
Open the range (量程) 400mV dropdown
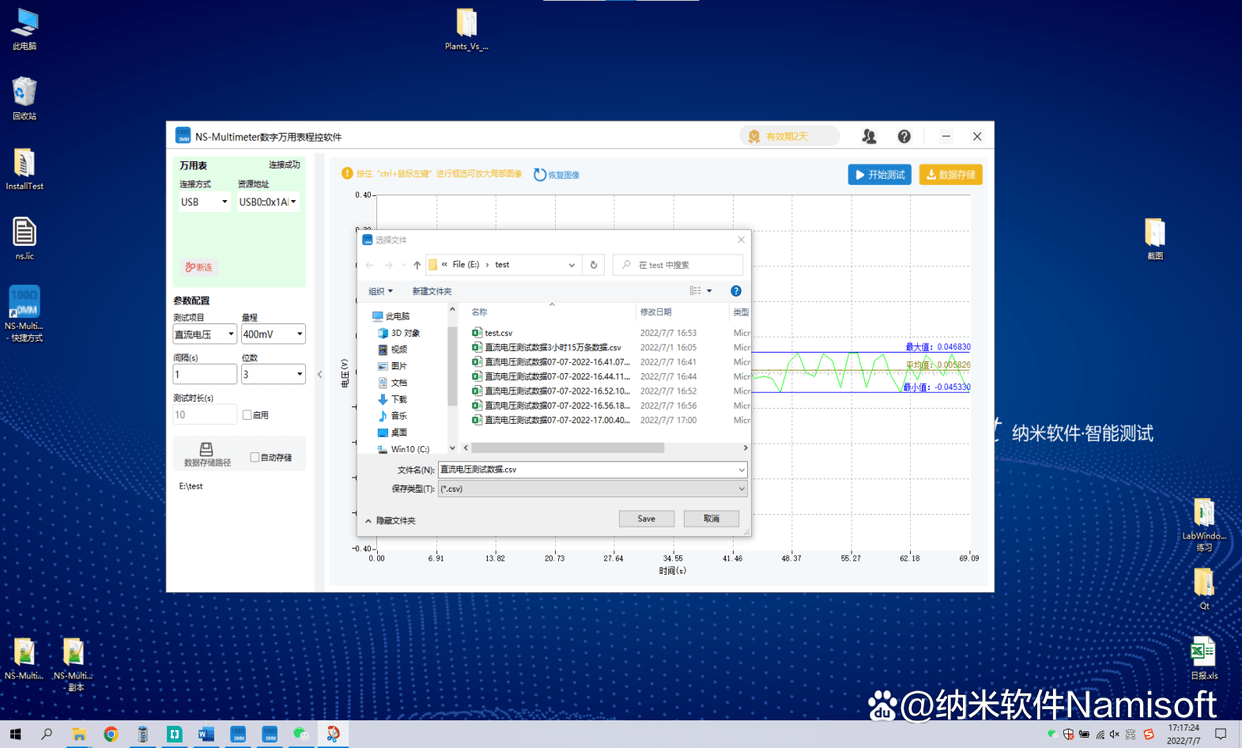[273, 334]
